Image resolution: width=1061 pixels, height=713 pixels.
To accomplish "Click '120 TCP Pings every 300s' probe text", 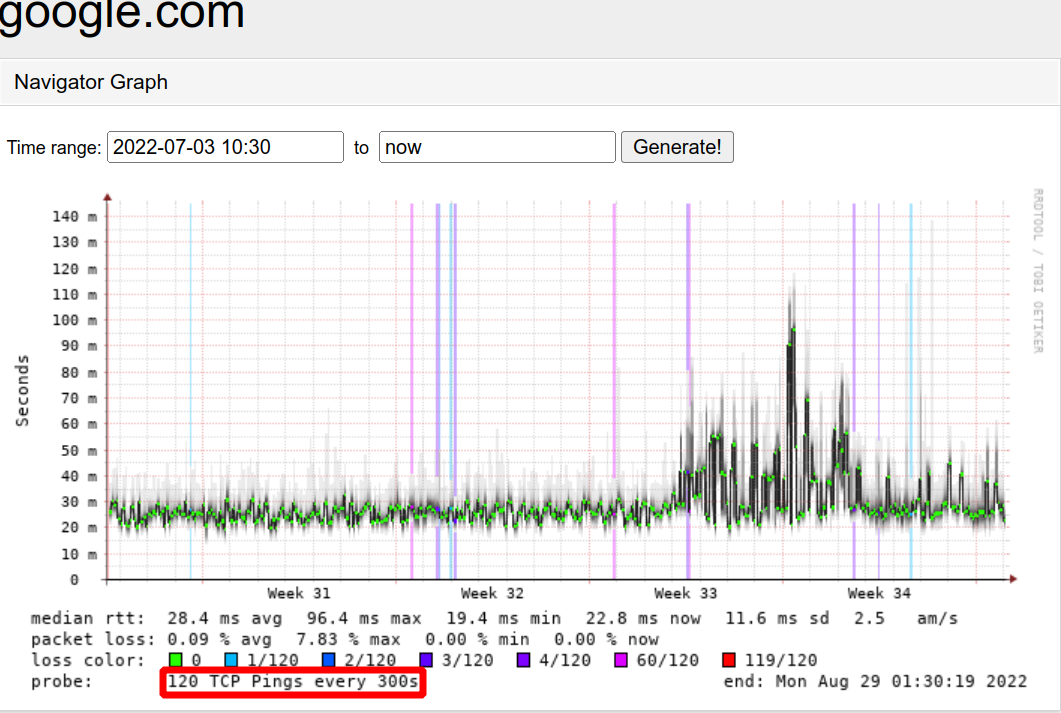I will point(293,681).
